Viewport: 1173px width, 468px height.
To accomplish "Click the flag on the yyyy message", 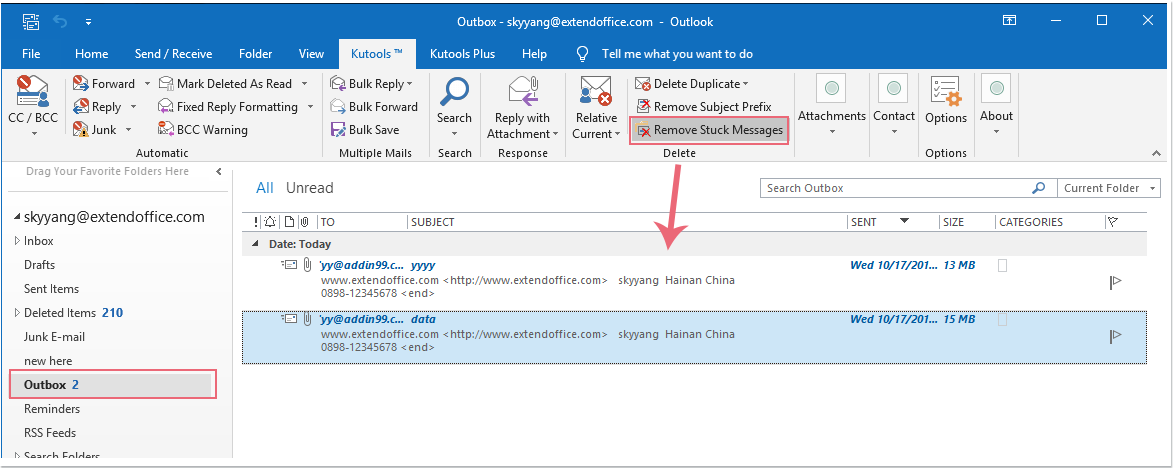I will click(1115, 282).
